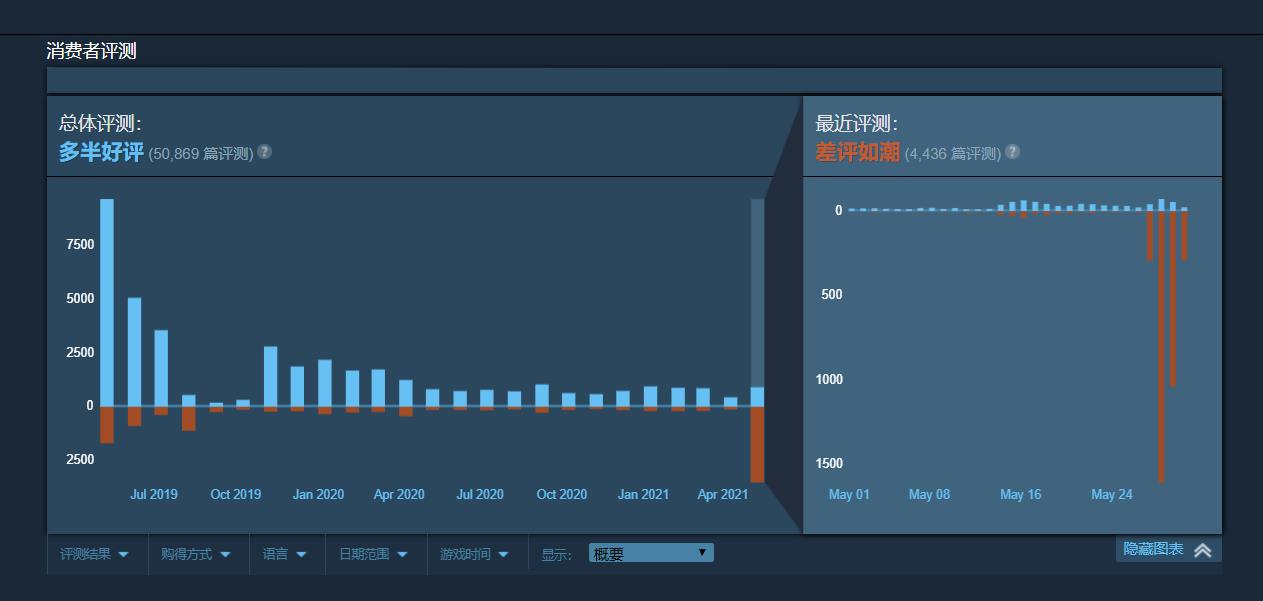Screen dimensions: 1263x601
Task: Open the 游戏时间 playtime filter
Action: tap(474, 554)
